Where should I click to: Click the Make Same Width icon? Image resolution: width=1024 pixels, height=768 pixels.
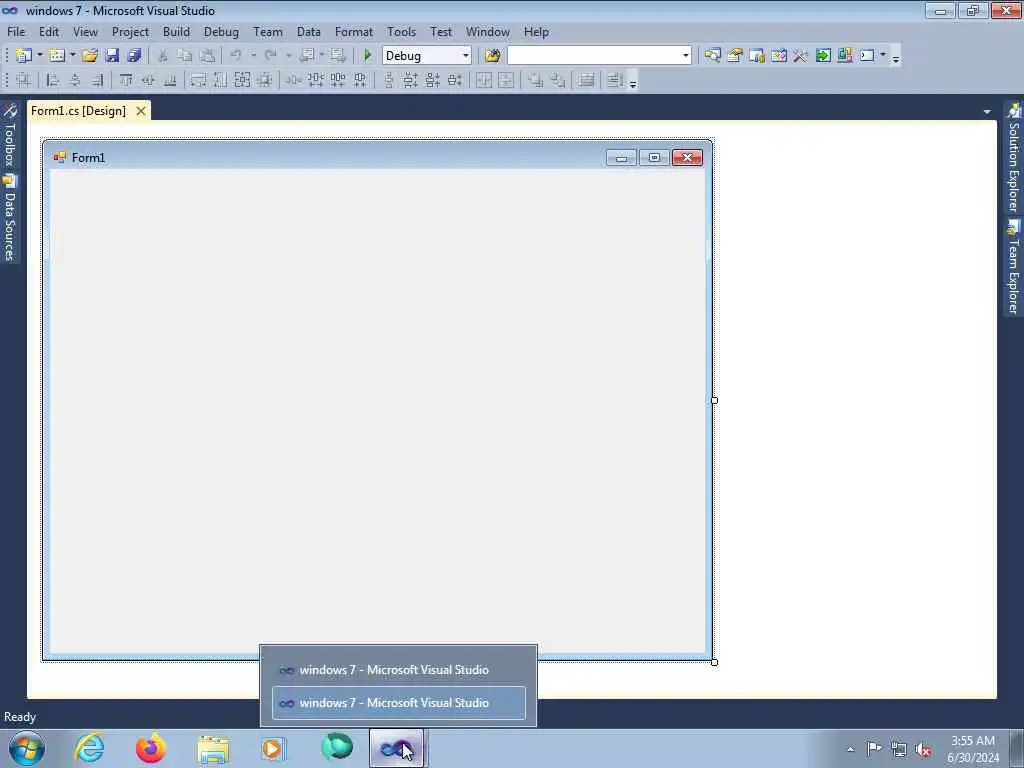coord(199,80)
